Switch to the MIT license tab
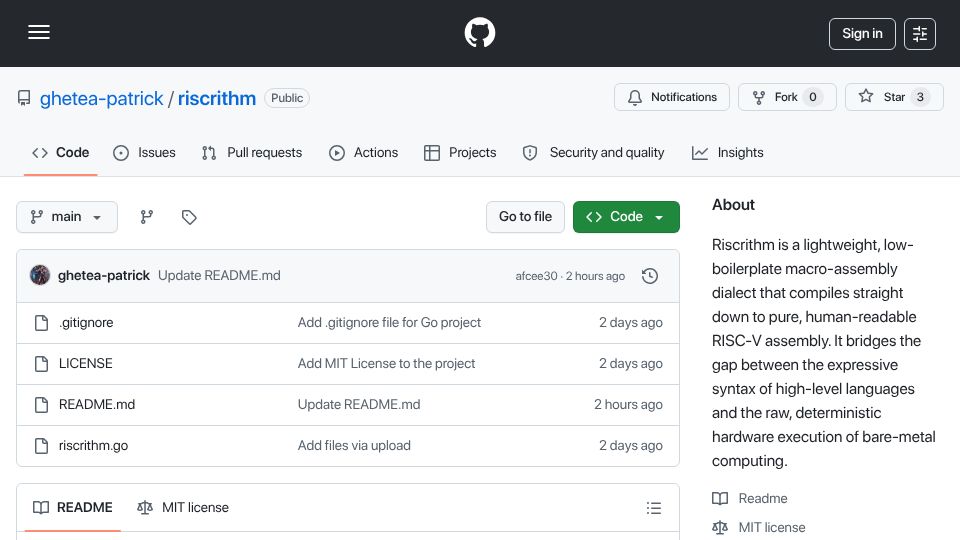This screenshot has height=540, width=960. (182, 508)
